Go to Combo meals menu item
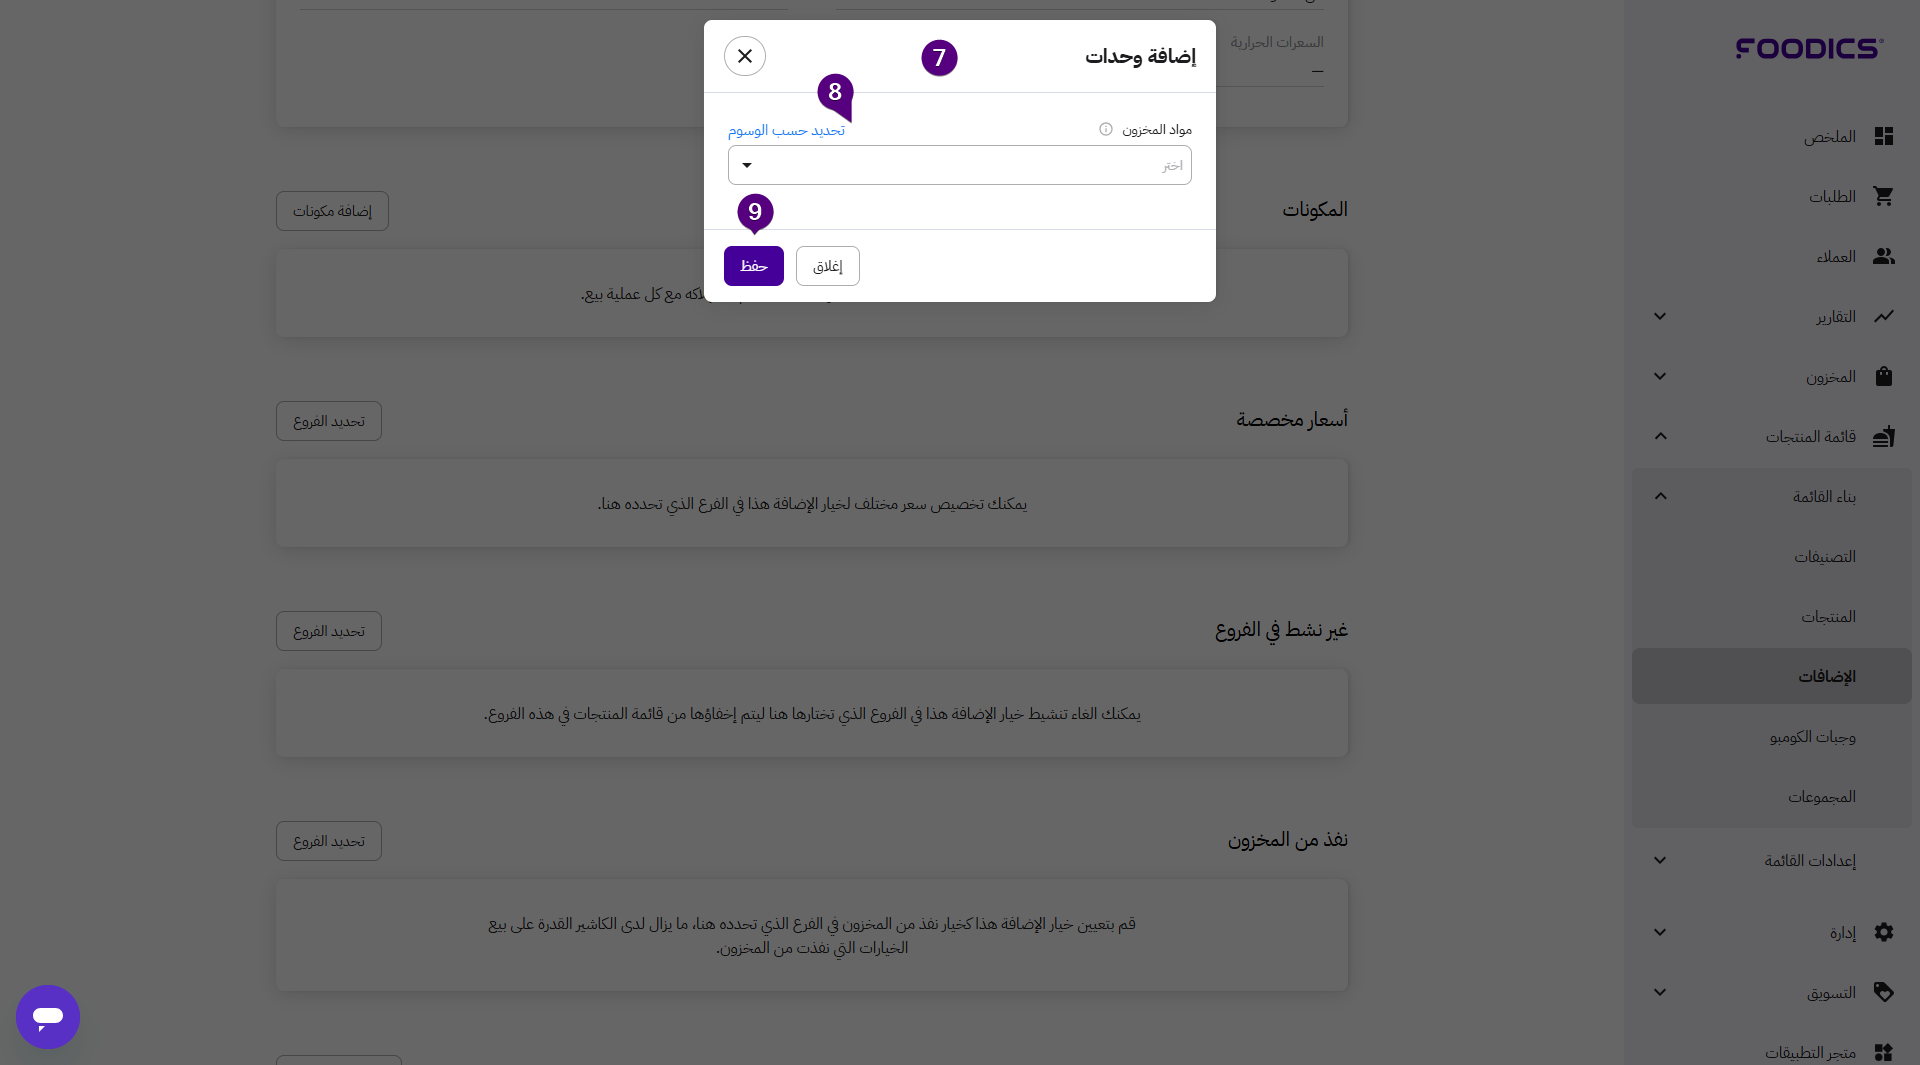This screenshot has width=1920, height=1065. [1812, 736]
